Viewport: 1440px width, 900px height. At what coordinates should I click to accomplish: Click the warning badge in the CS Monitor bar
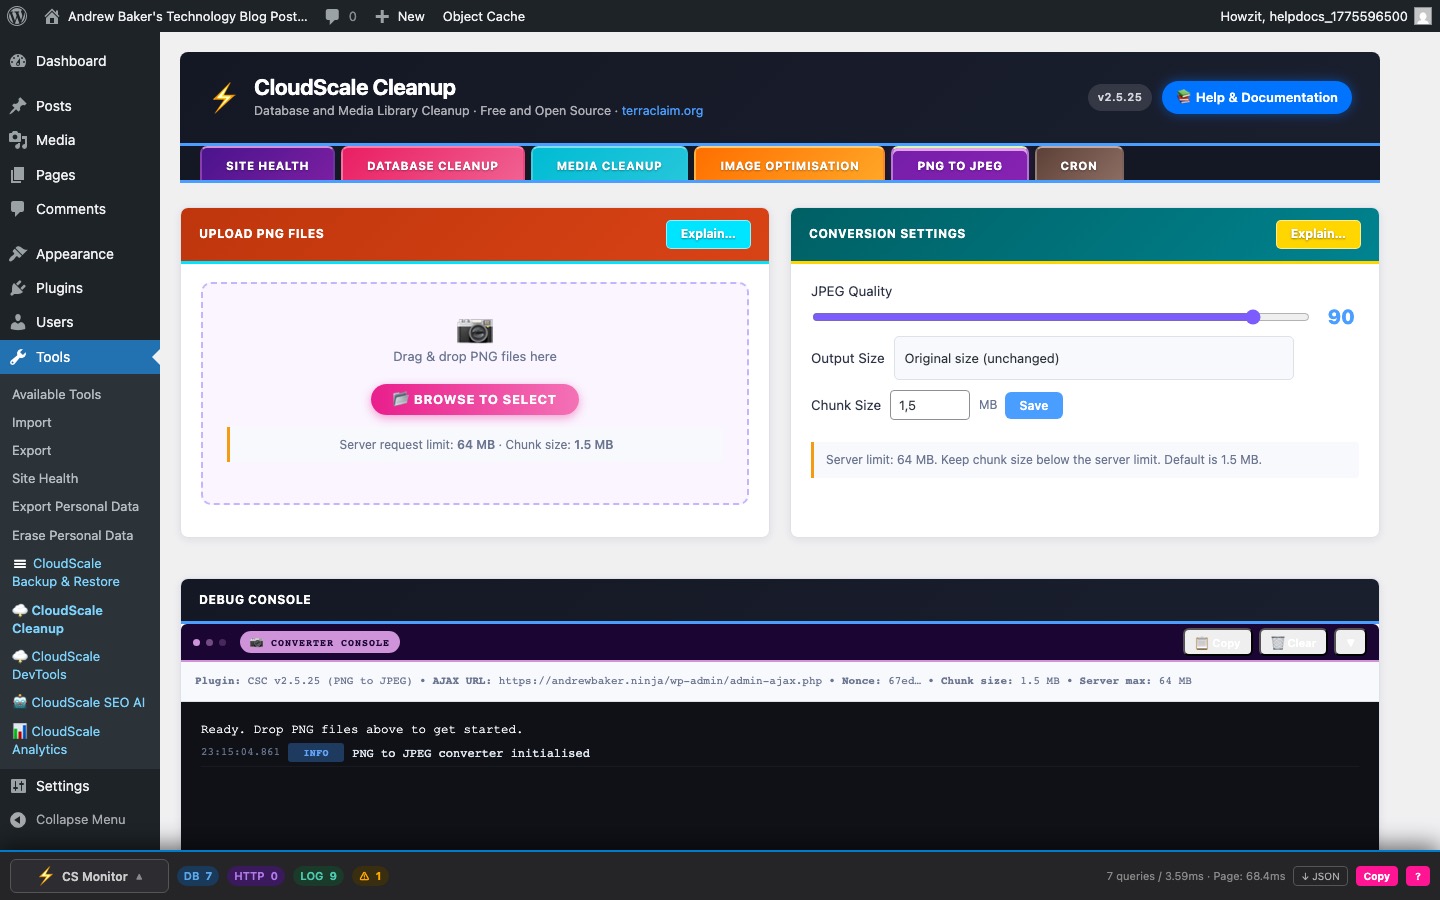(x=370, y=876)
